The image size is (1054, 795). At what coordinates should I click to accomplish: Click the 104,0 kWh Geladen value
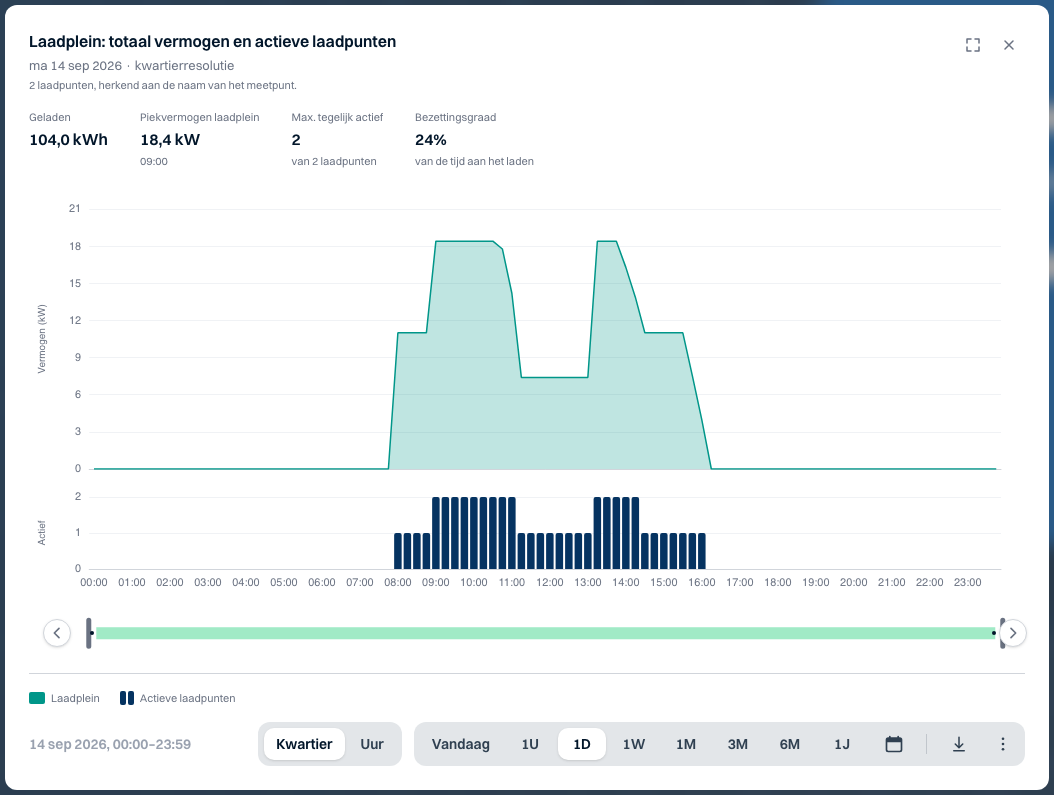(x=69, y=140)
